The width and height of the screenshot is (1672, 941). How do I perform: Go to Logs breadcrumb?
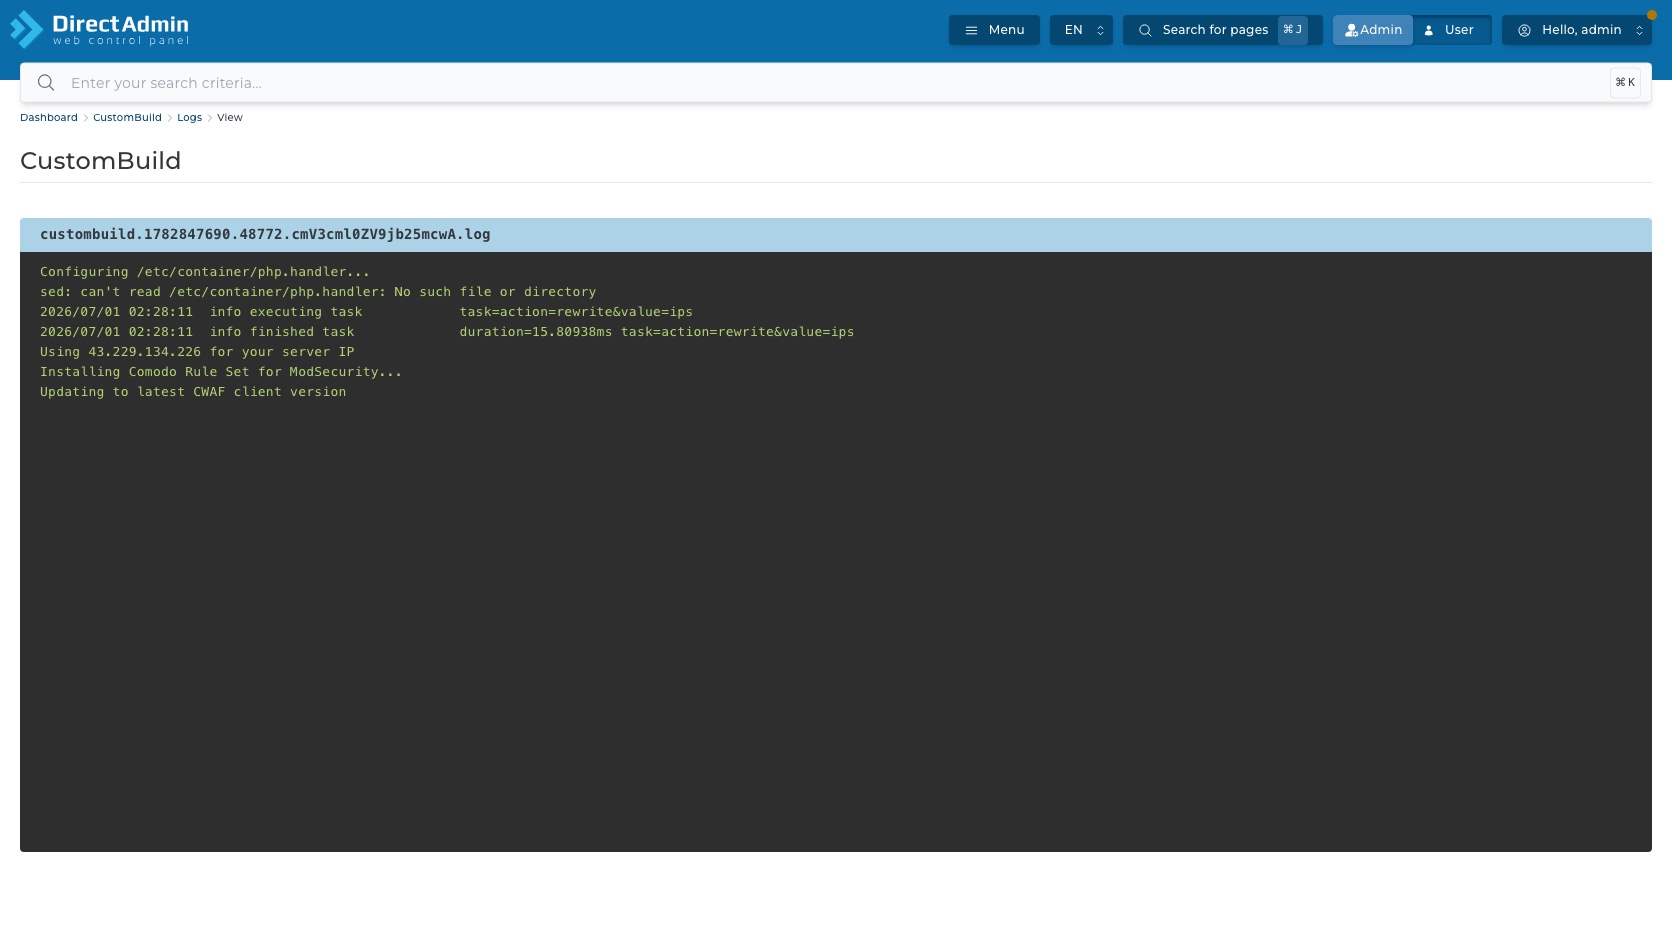tap(189, 118)
